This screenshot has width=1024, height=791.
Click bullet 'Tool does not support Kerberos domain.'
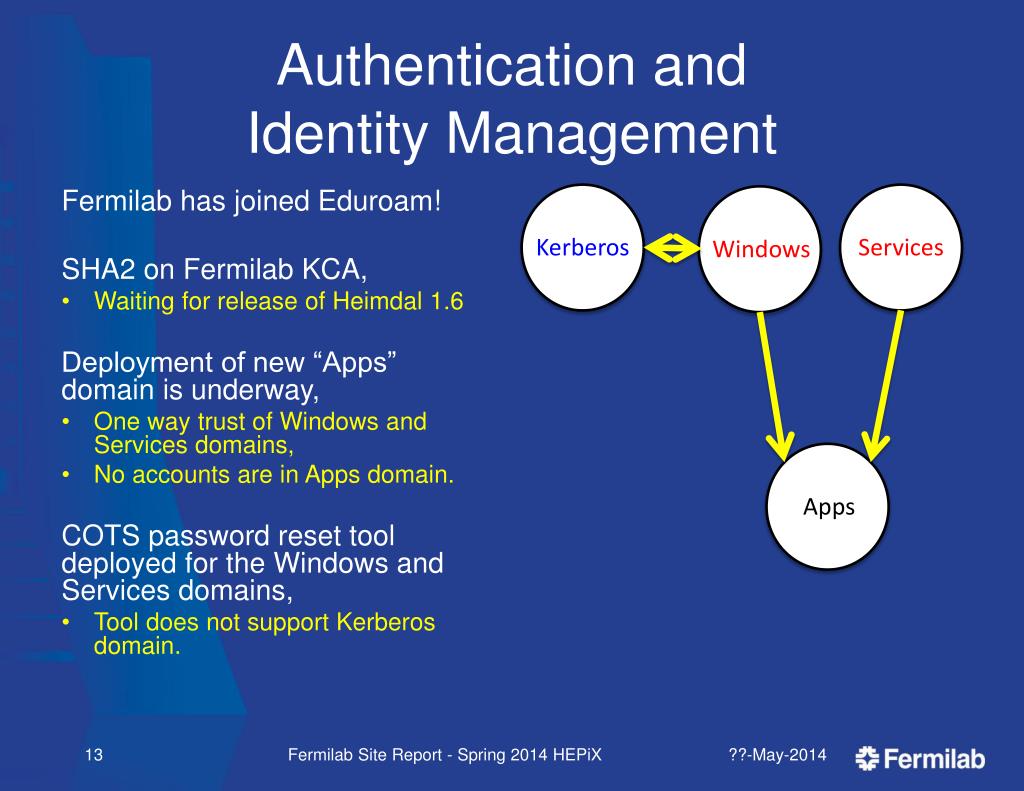click(264, 634)
